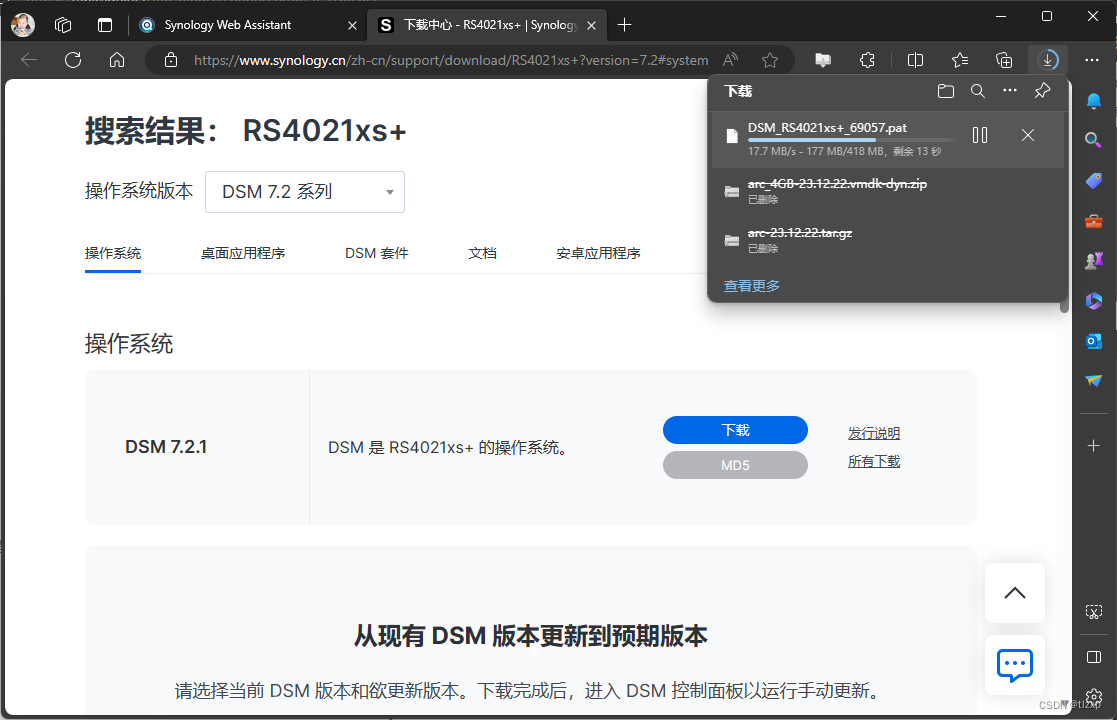View site information lock icon
Screen dimensions: 1117x720
coord(171,60)
